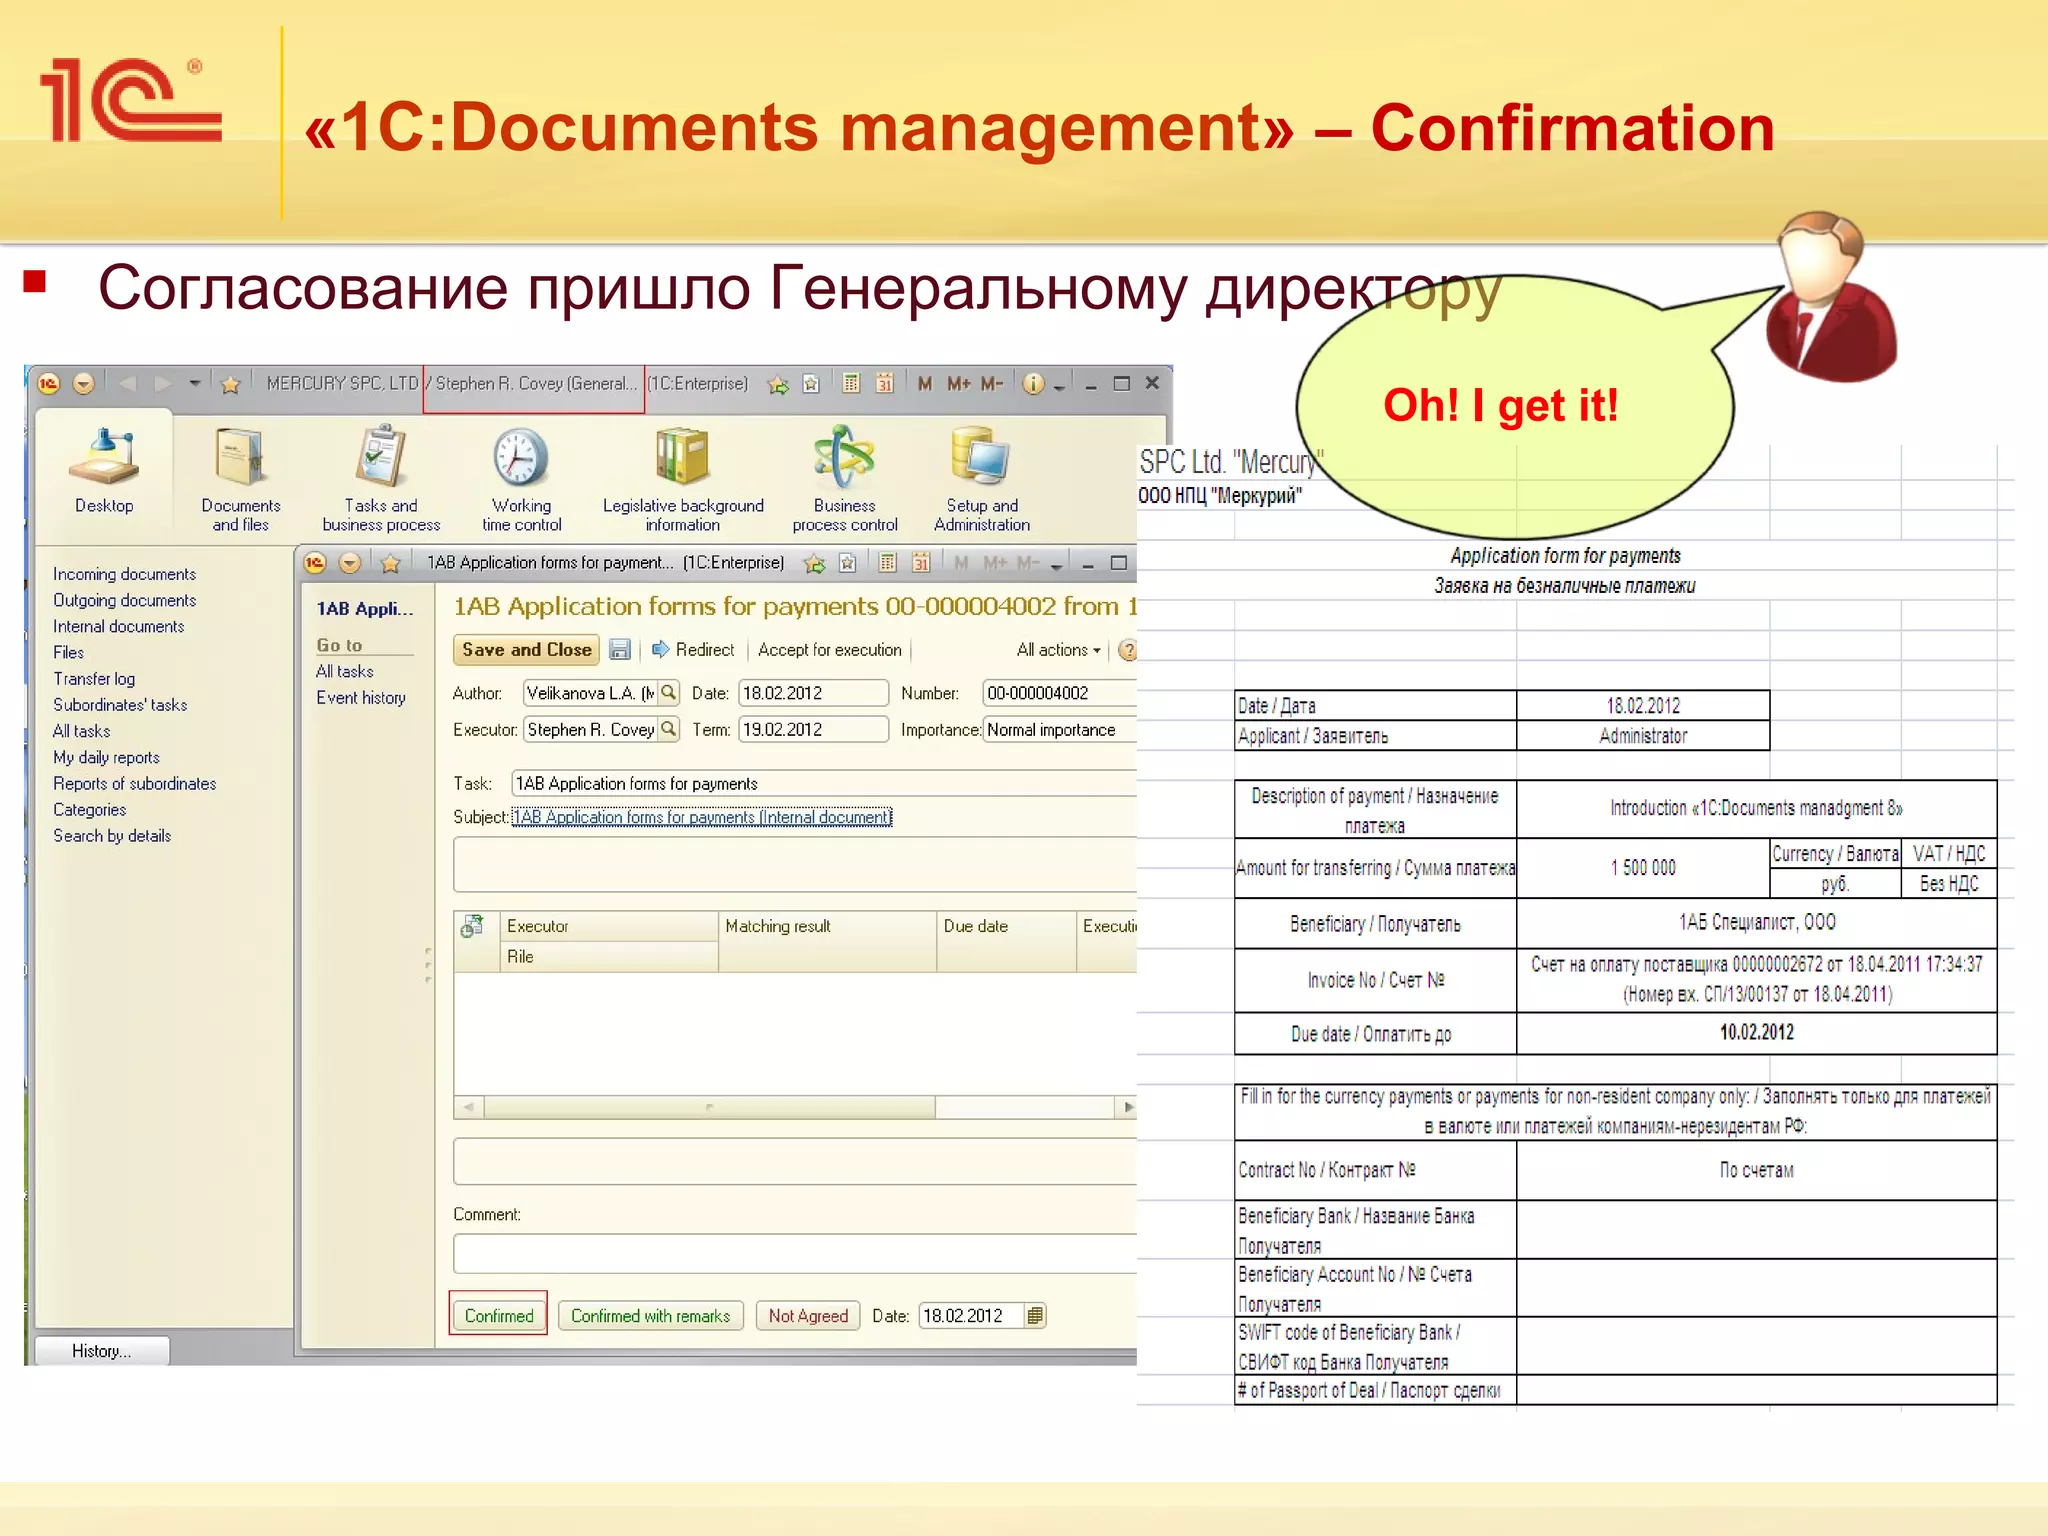Click the Task name field
Viewport: 2048px width, 1536px height.
pyautogui.click(x=824, y=783)
